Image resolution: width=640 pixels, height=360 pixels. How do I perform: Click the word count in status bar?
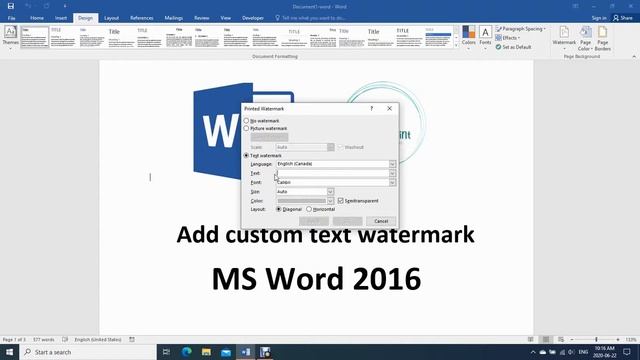(44, 340)
